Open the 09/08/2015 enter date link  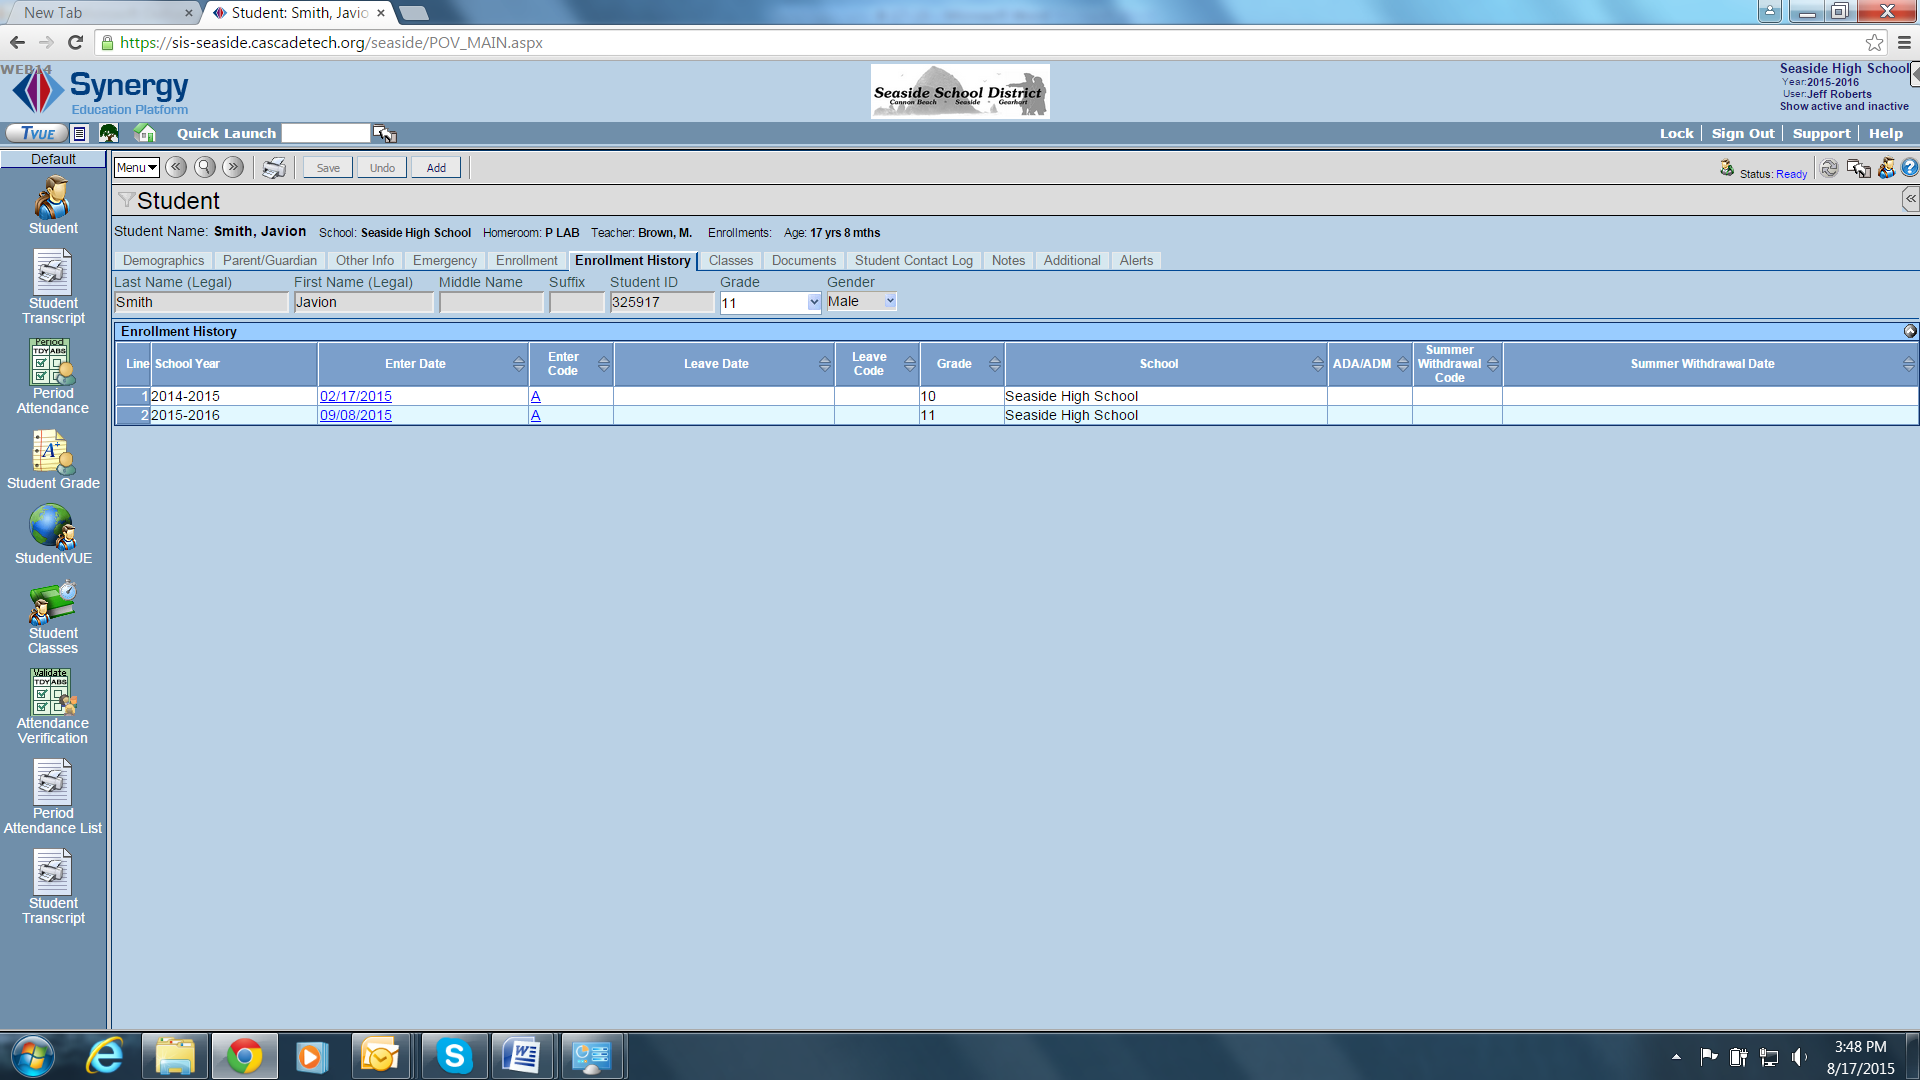click(356, 415)
